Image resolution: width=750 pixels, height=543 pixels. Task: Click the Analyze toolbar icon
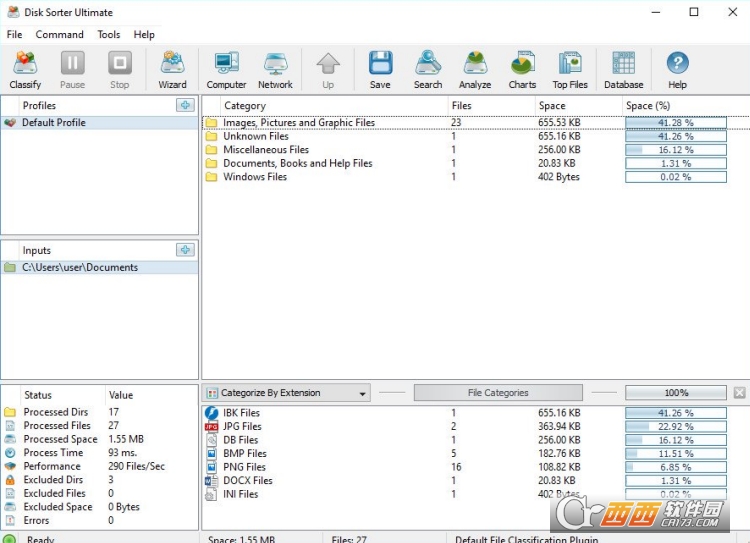(475, 69)
